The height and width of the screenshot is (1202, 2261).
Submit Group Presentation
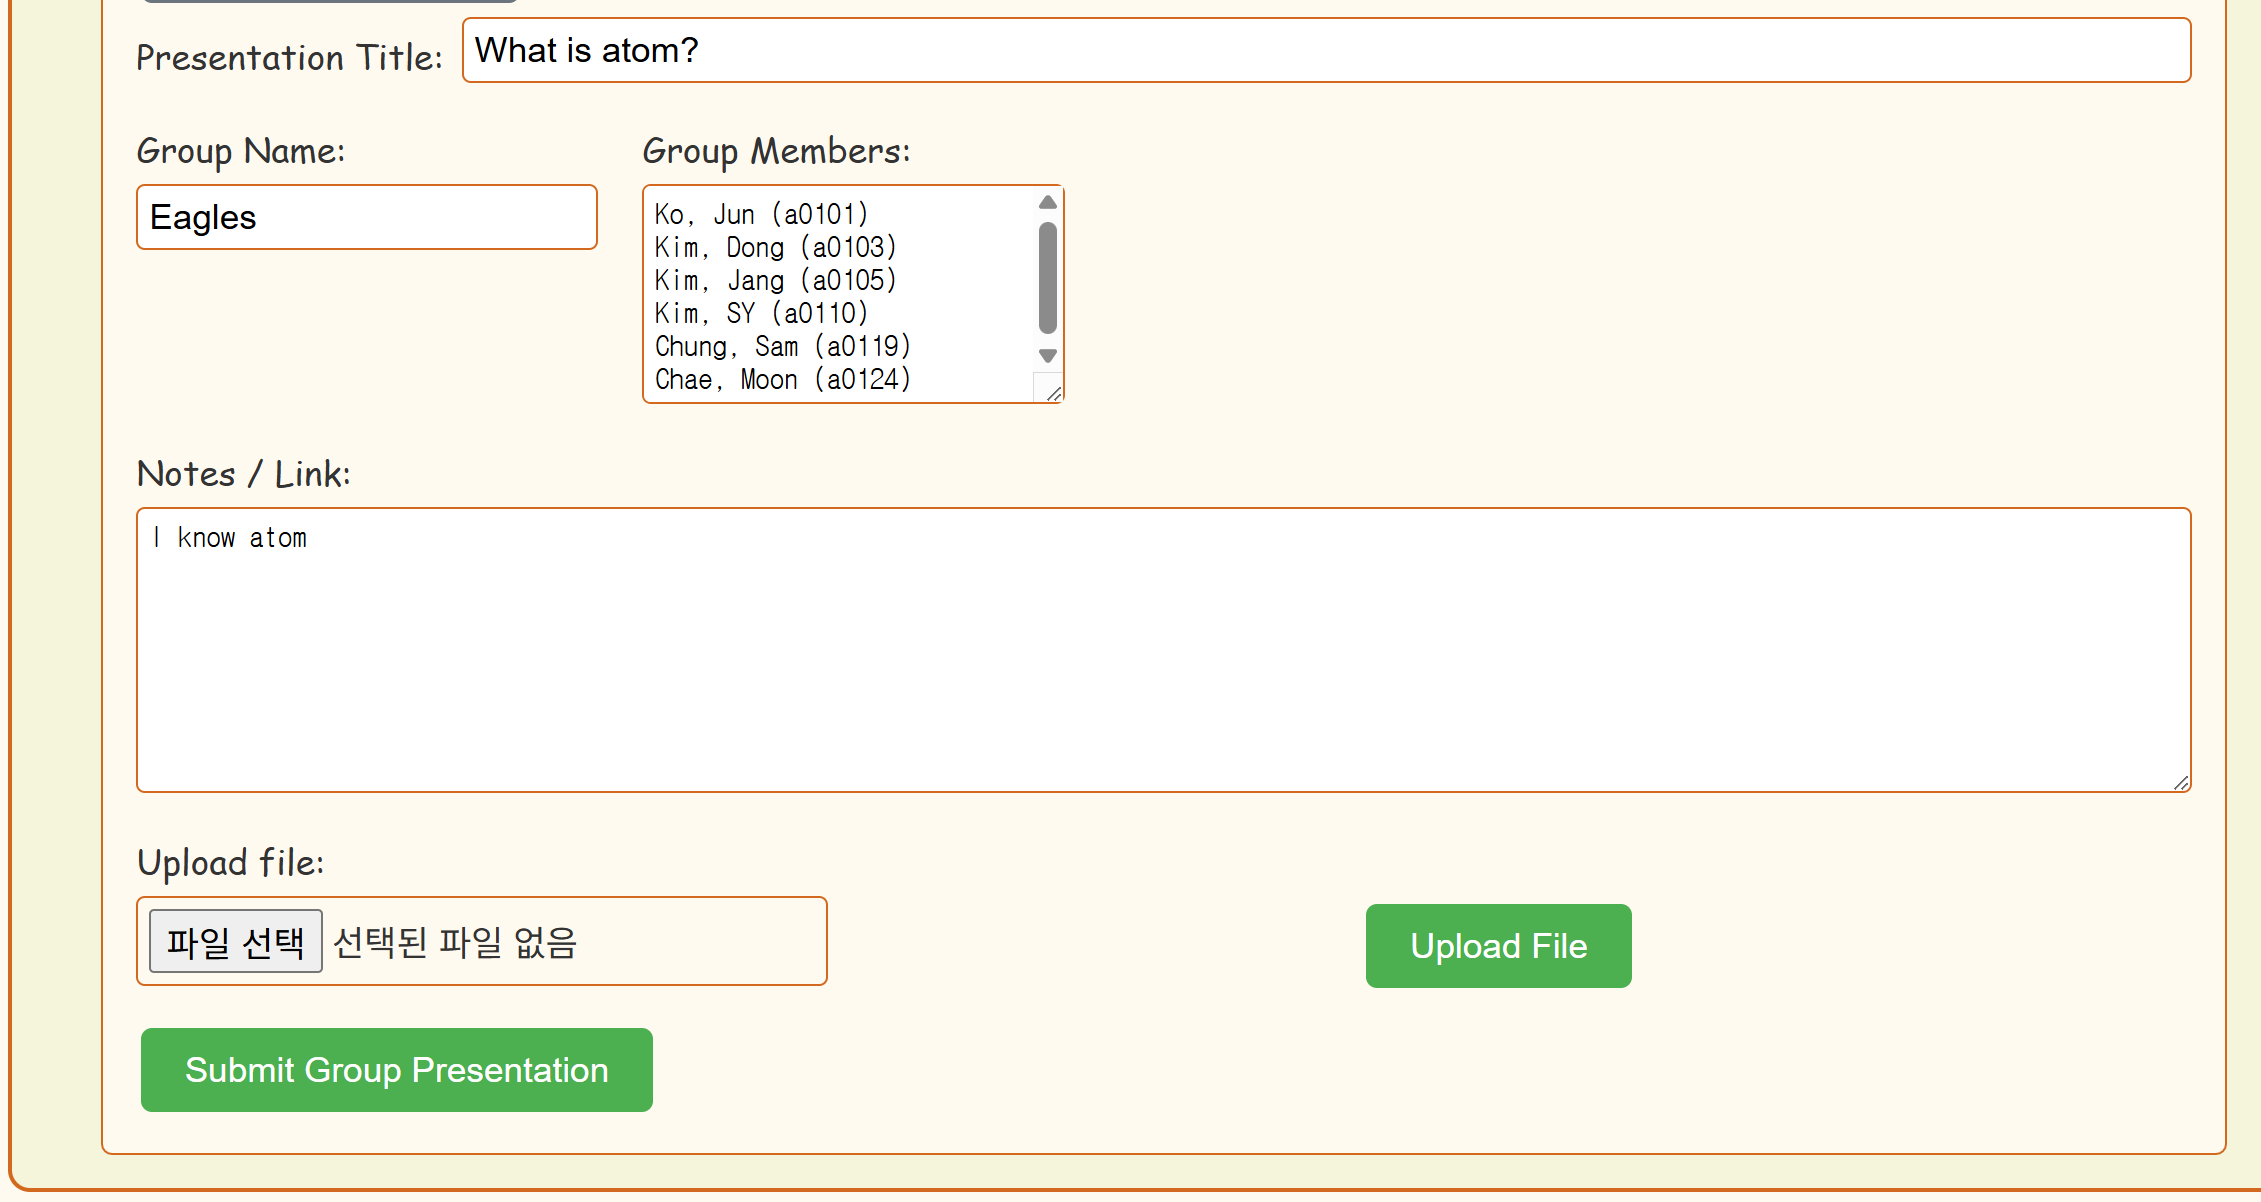396,1069
